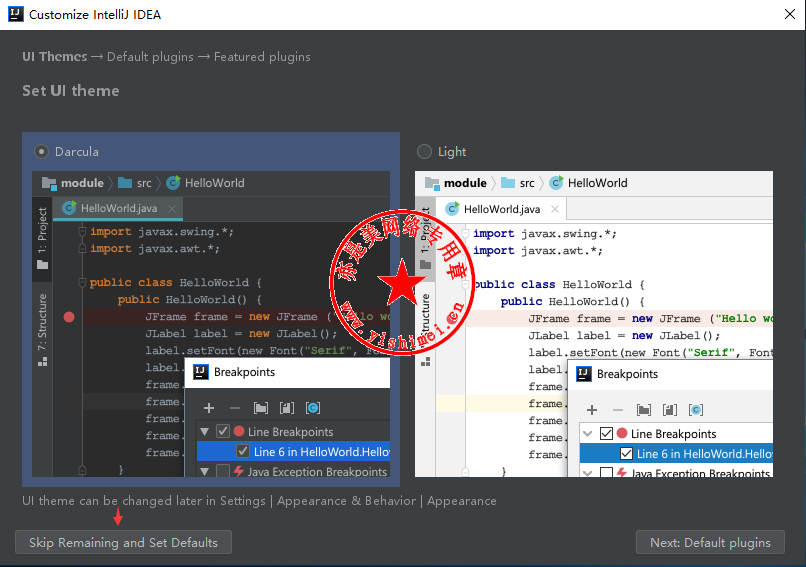This screenshot has width=806, height=567.
Task: Click group by package icon in Darcula Breakpoints
Action: (x=261, y=408)
